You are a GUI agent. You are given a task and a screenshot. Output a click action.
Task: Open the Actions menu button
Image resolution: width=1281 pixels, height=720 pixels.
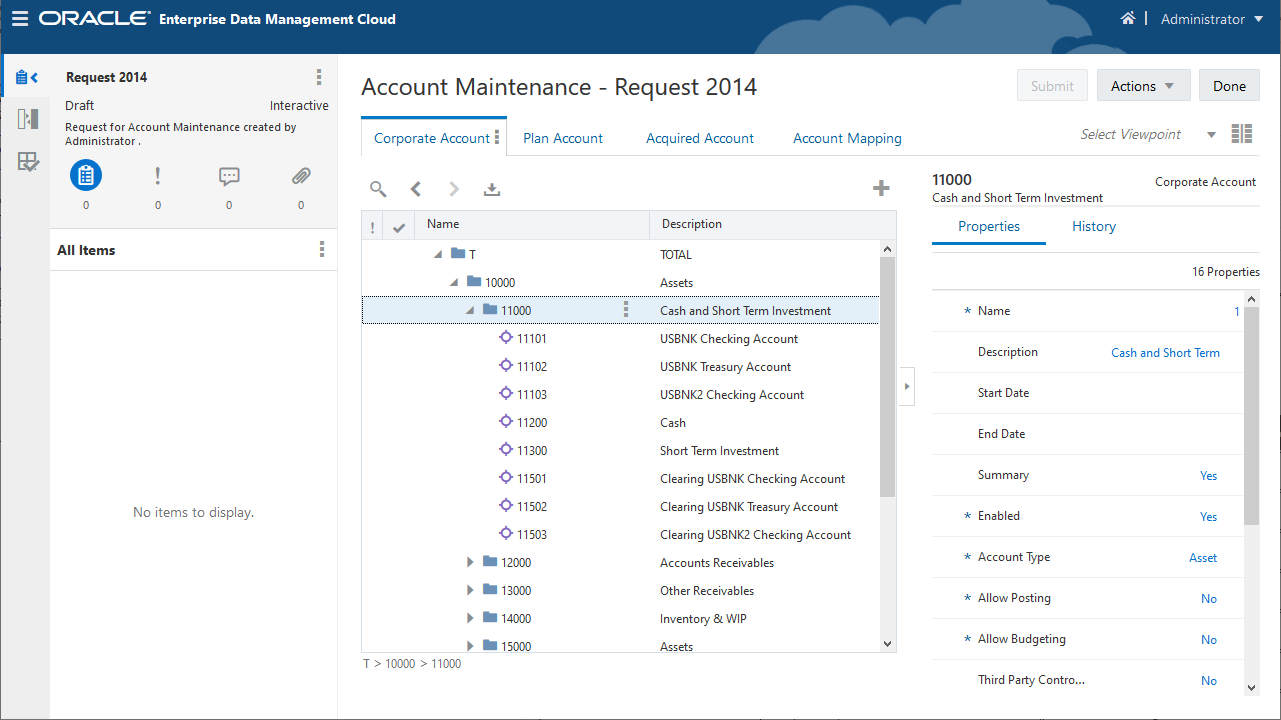(x=1143, y=86)
